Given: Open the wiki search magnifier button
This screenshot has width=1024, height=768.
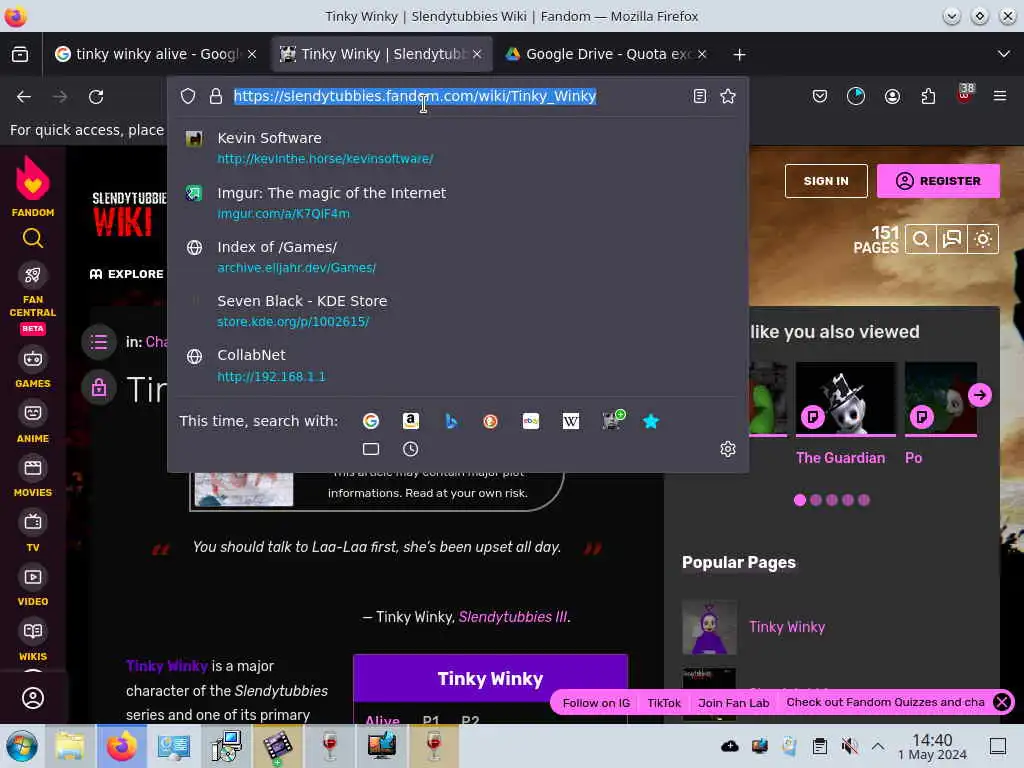Looking at the screenshot, I should pos(921,239).
